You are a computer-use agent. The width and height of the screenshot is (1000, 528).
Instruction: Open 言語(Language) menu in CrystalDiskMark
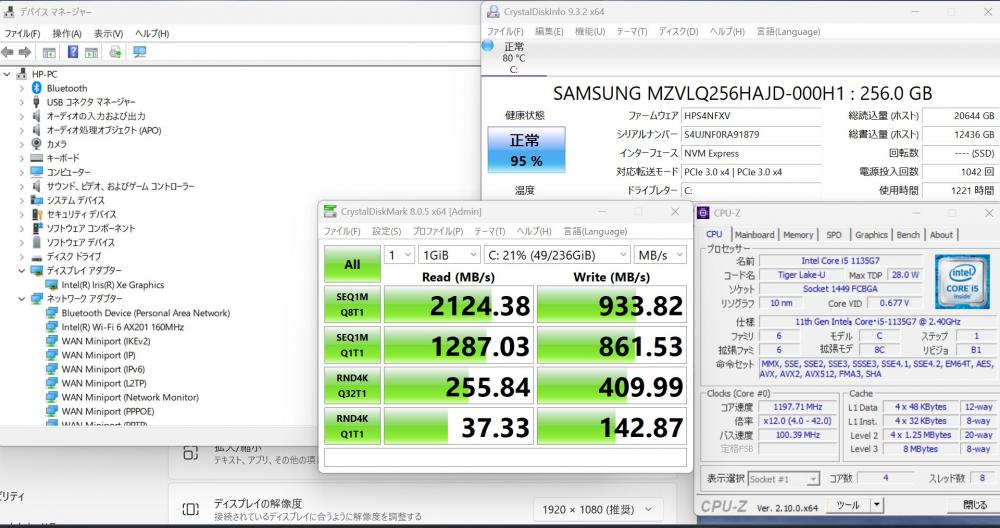[595, 231]
